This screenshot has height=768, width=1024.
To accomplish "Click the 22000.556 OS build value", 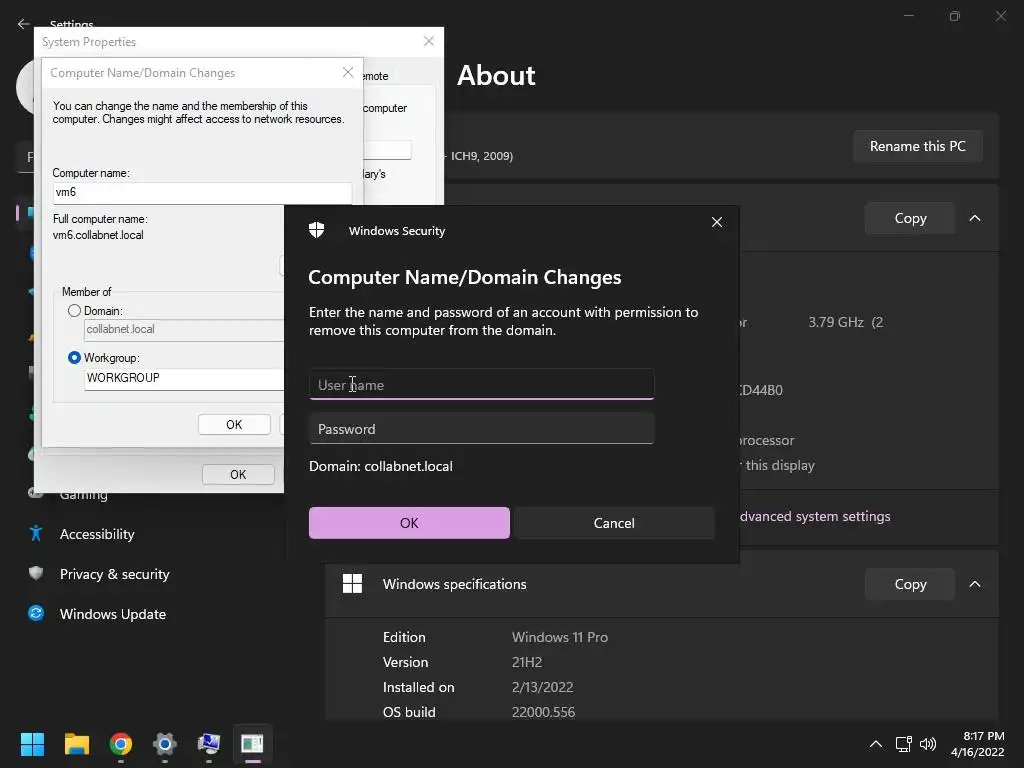I will (543, 712).
